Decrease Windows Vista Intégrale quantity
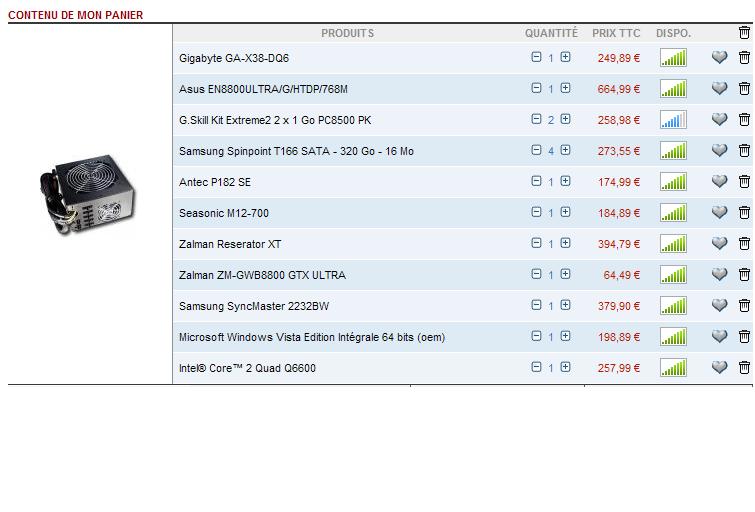 pos(536,336)
